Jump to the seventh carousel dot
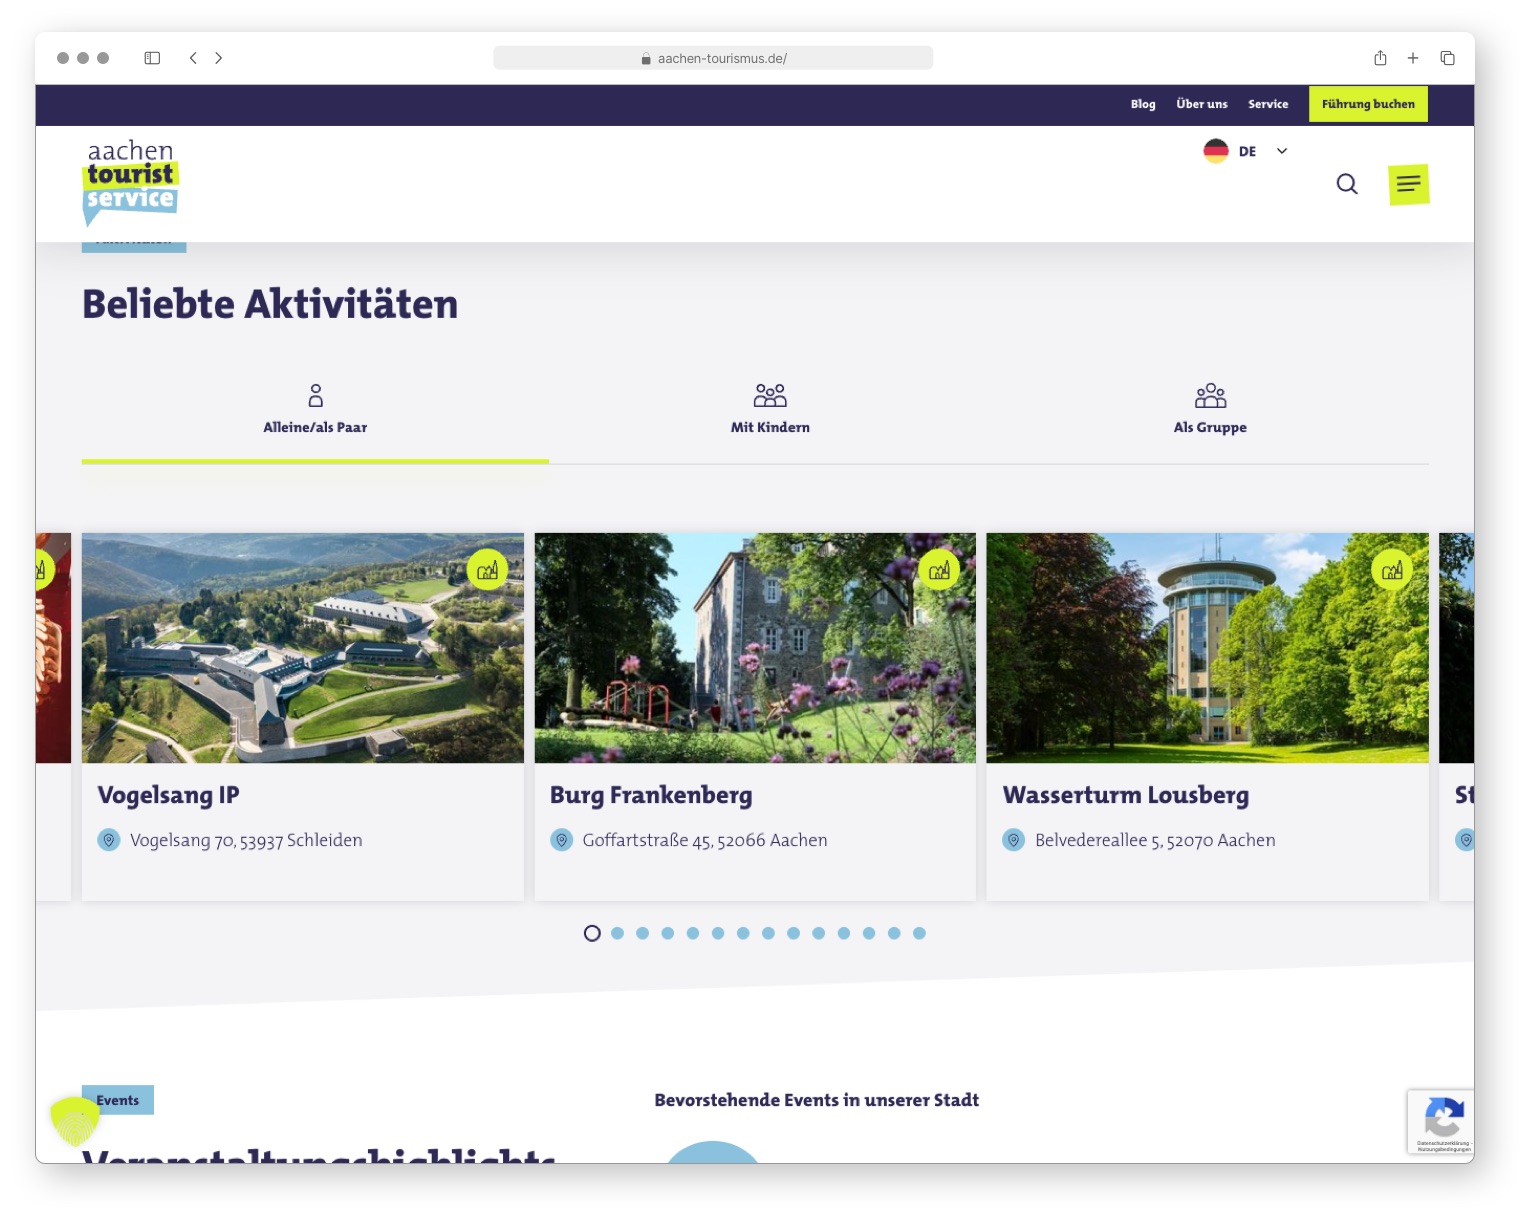Image resolution: width=1530 pixels, height=1209 pixels. (x=743, y=933)
